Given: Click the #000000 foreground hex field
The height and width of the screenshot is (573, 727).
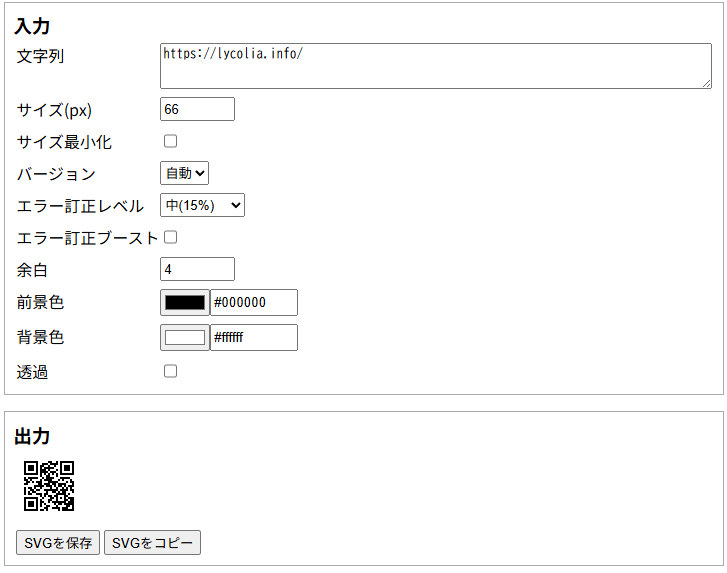Looking at the screenshot, I should coord(253,302).
